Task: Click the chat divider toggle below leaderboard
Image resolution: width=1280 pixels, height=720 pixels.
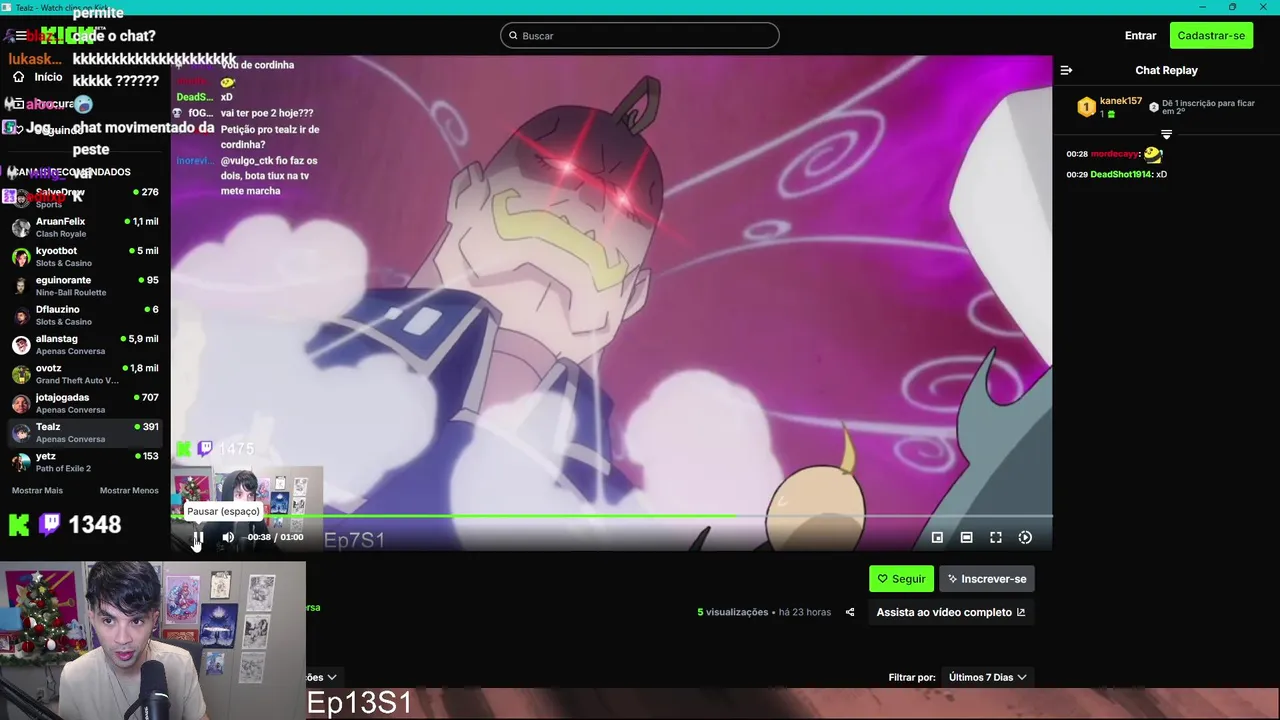Action: [x=1166, y=134]
